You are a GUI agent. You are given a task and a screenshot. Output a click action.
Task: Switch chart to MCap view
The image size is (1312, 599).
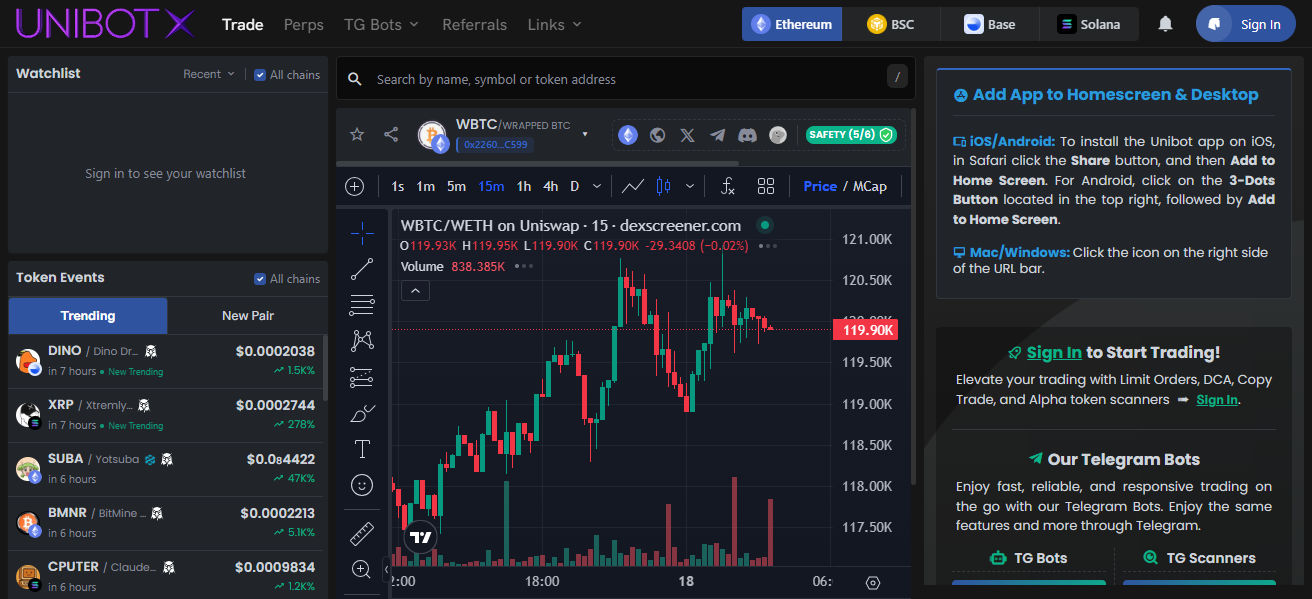pyautogui.click(x=869, y=186)
